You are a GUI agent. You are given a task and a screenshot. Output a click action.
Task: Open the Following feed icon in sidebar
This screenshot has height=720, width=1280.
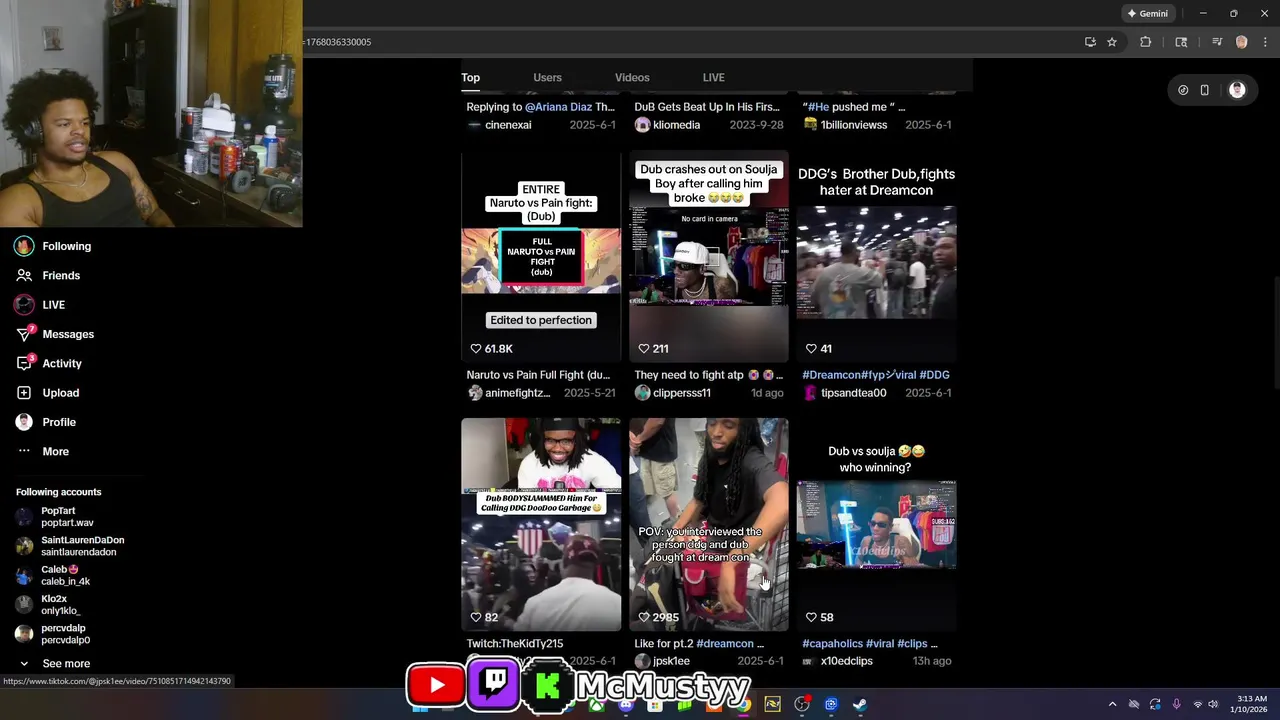(x=24, y=246)
